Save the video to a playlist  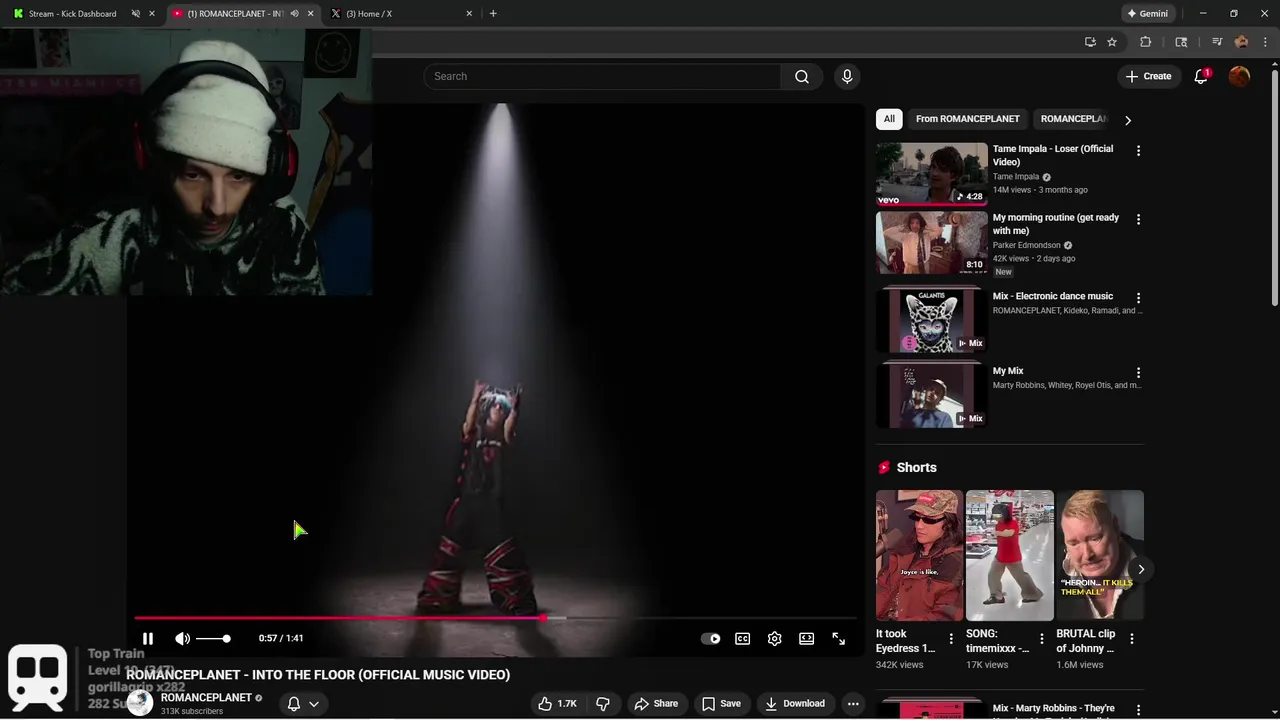click(x=721, y=704)
